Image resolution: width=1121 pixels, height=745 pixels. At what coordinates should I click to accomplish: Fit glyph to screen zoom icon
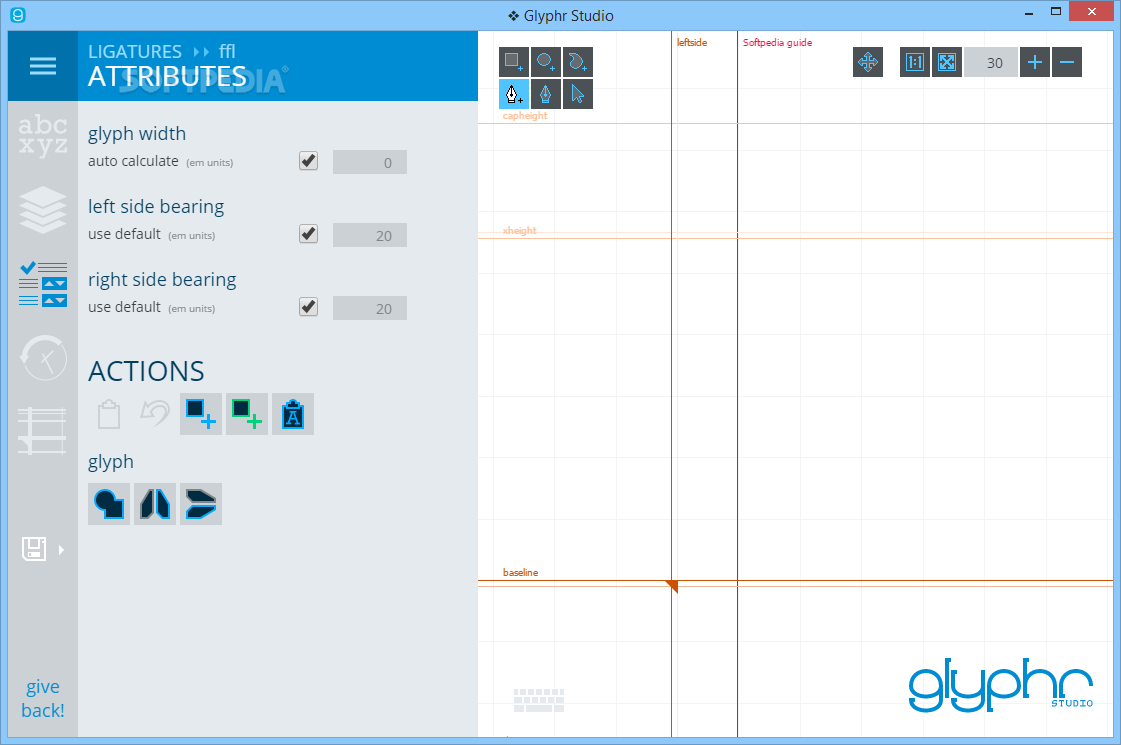pyautogui.click(x=947, y=62)
